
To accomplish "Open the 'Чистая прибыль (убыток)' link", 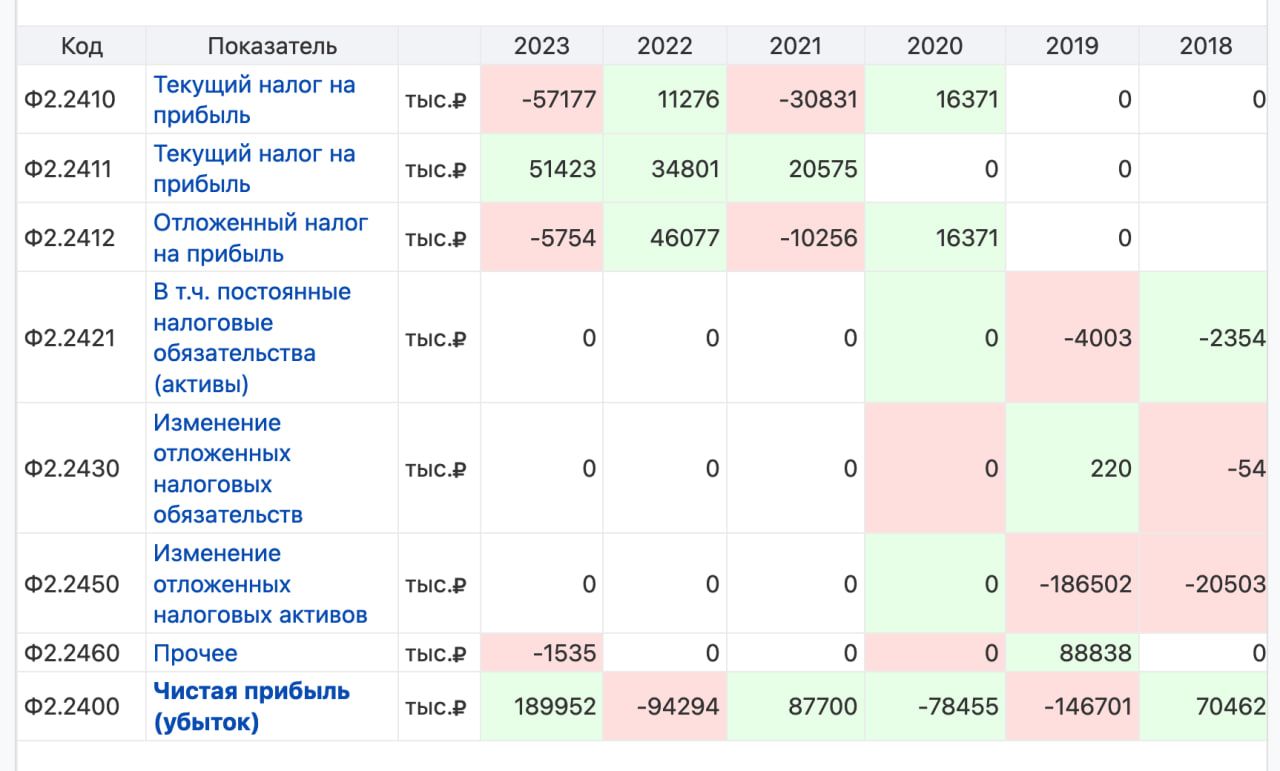I will (251, 706).
